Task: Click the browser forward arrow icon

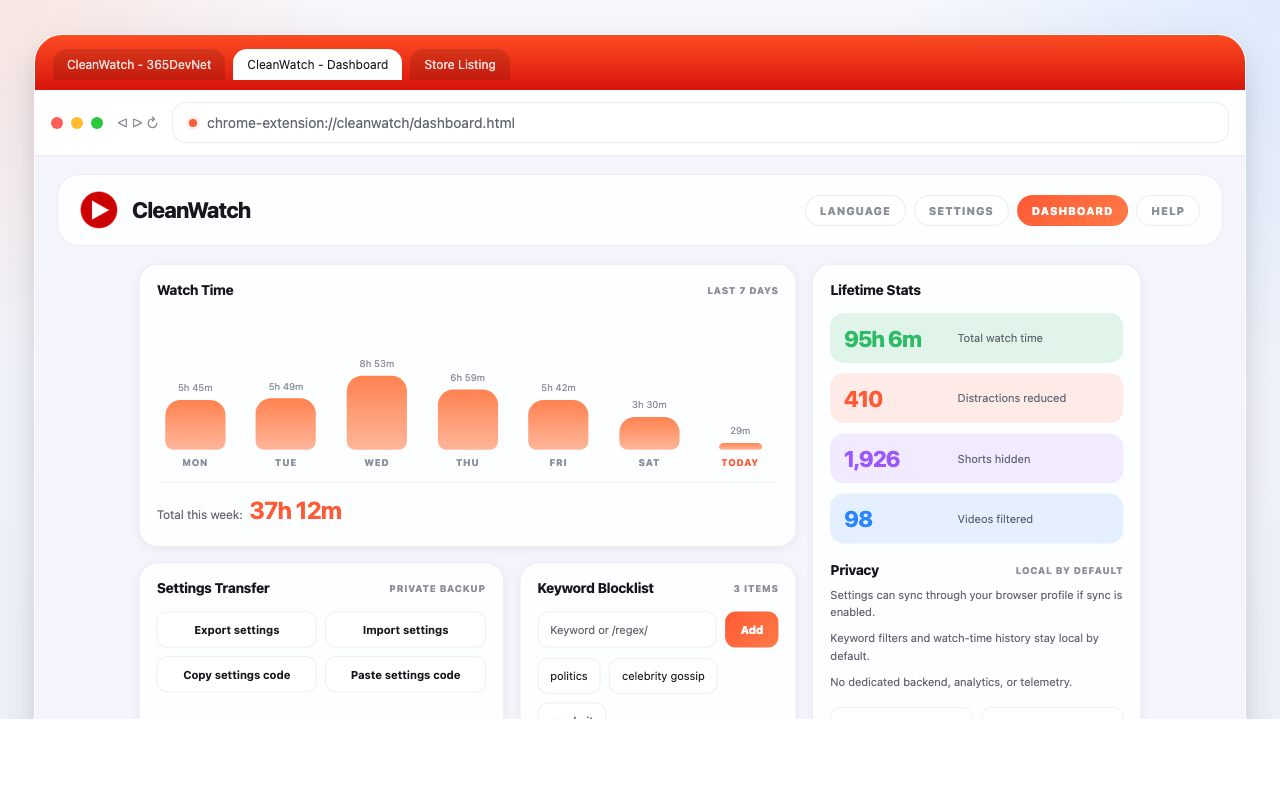Action: [137, 123]
